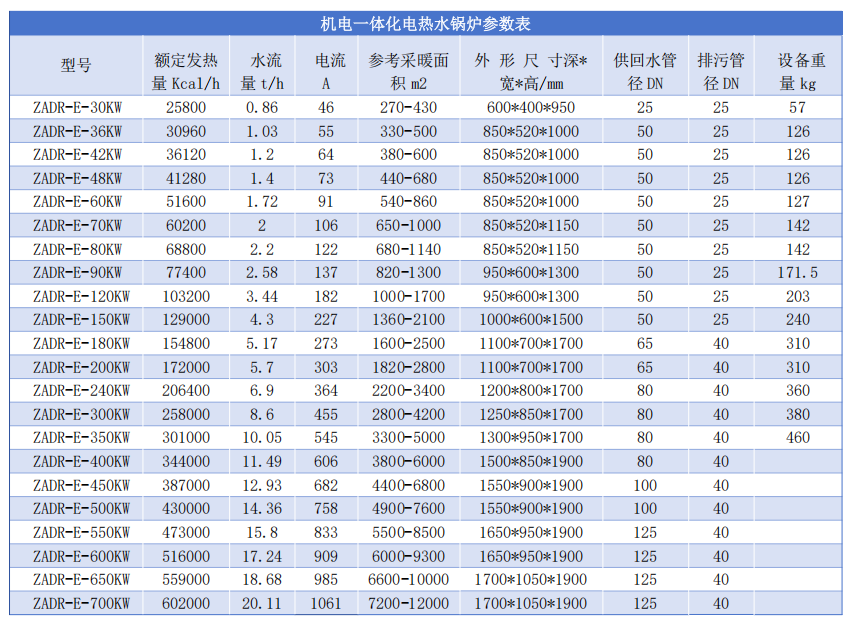
Task: Select the rated heat value 602000
Action: (x=185, y=603)
